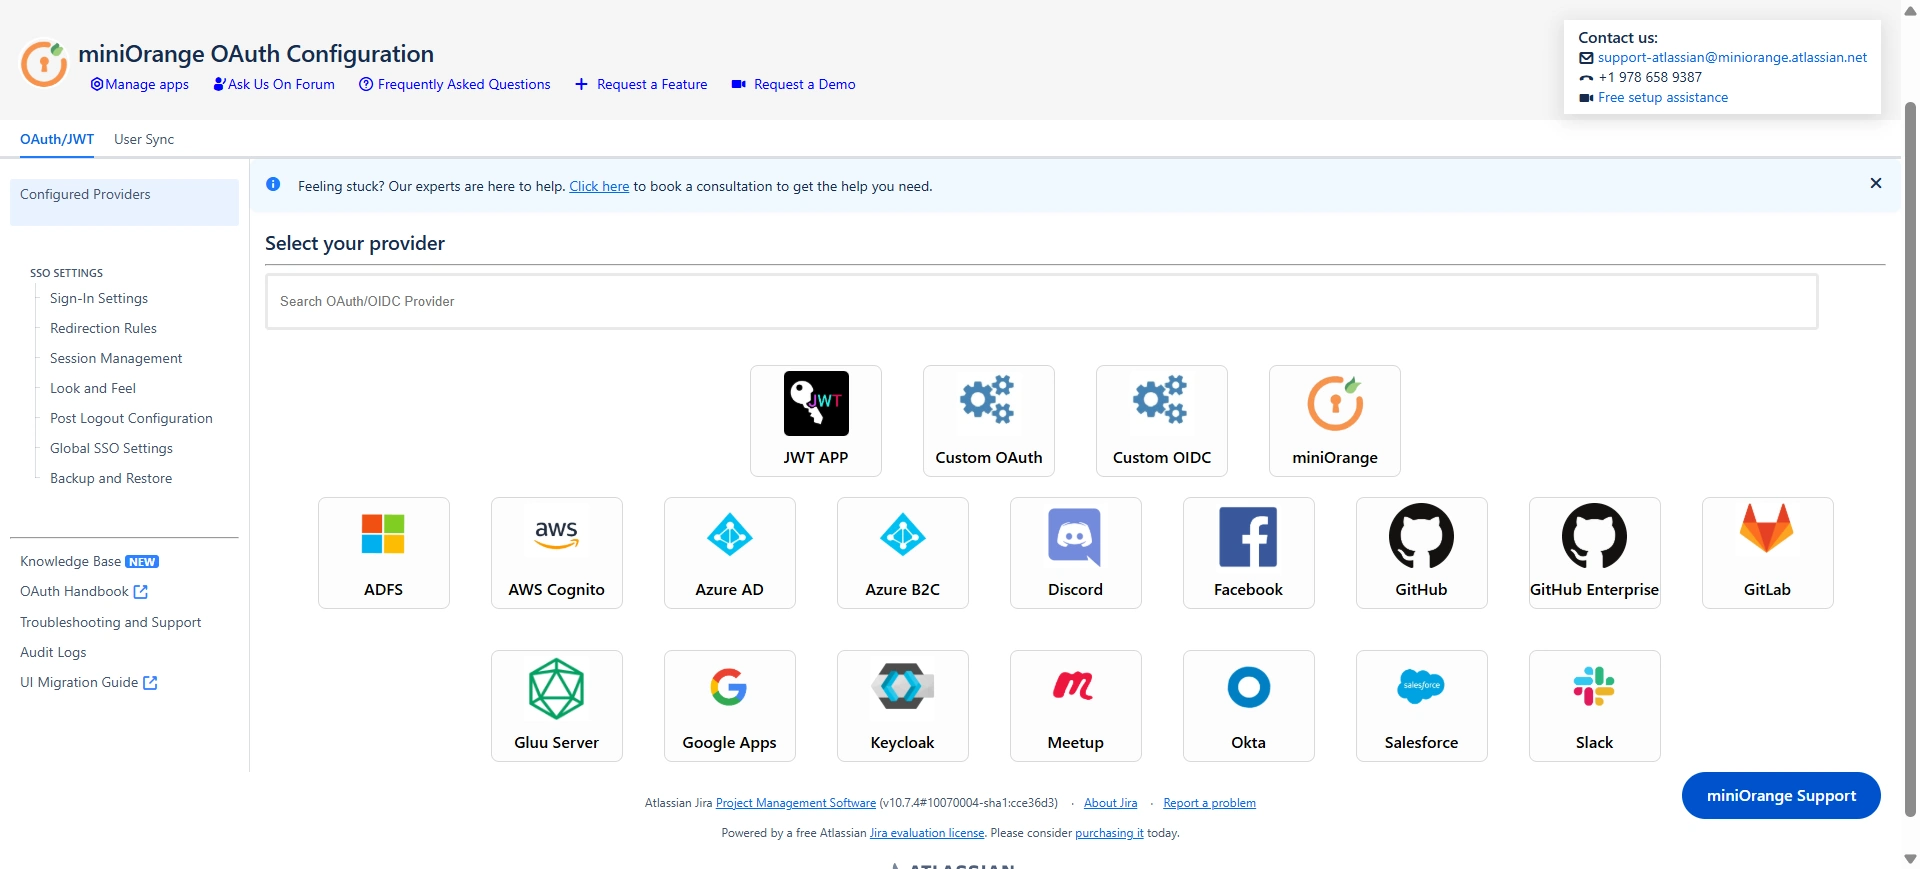Go to Backup and Restore settings
The width and height of the screenshot is (1920, 869).
pyautogui.click(x=111, y=478)
